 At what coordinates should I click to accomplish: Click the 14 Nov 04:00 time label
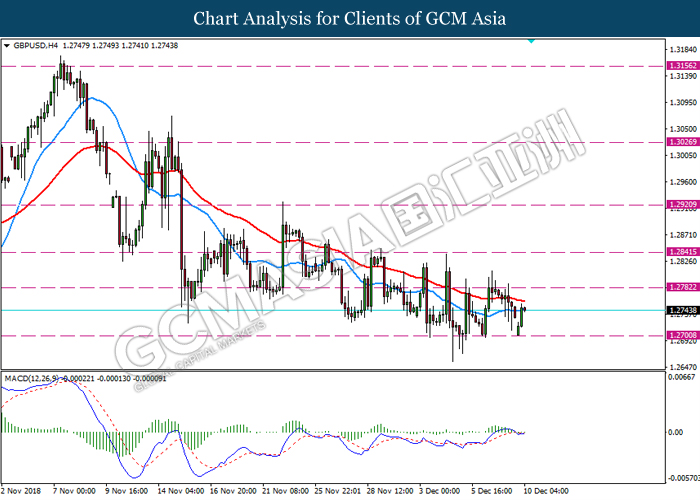pyautogui.click(x=181, y=491)
